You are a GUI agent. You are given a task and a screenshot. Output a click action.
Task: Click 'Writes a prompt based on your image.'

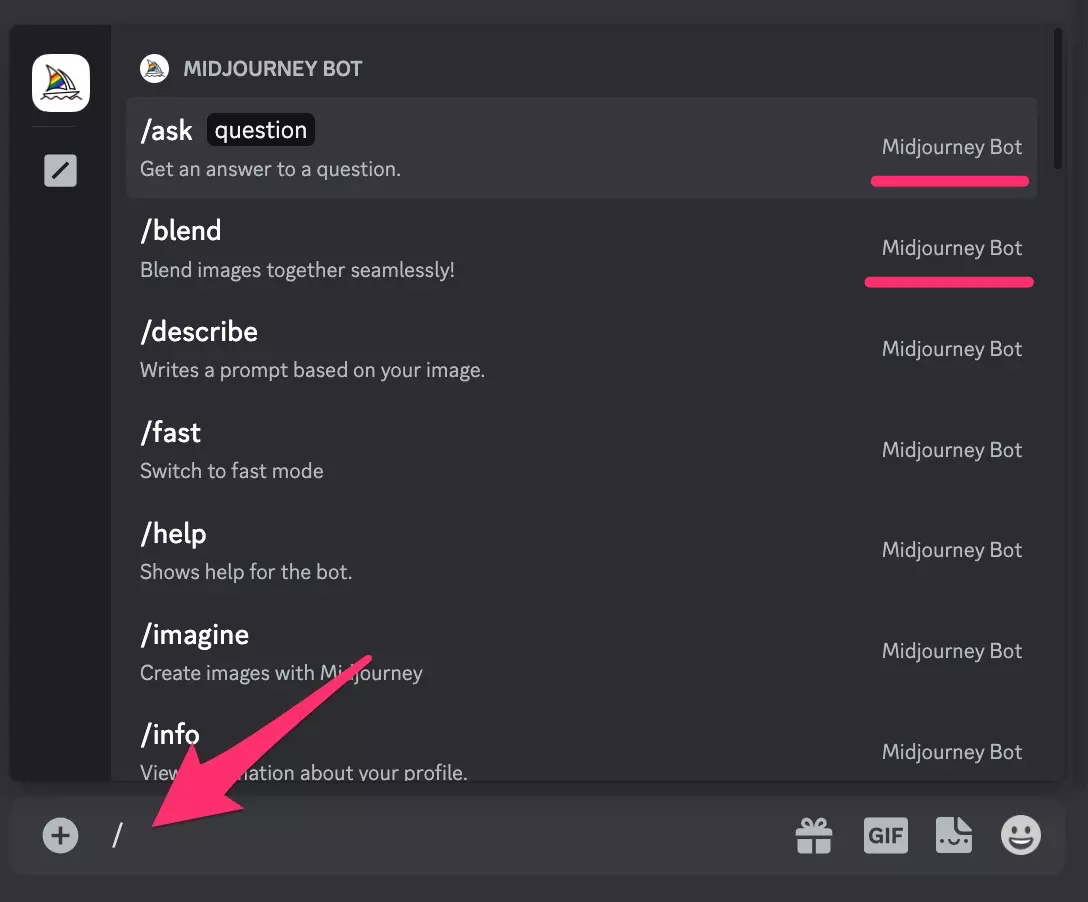[312, 371]
